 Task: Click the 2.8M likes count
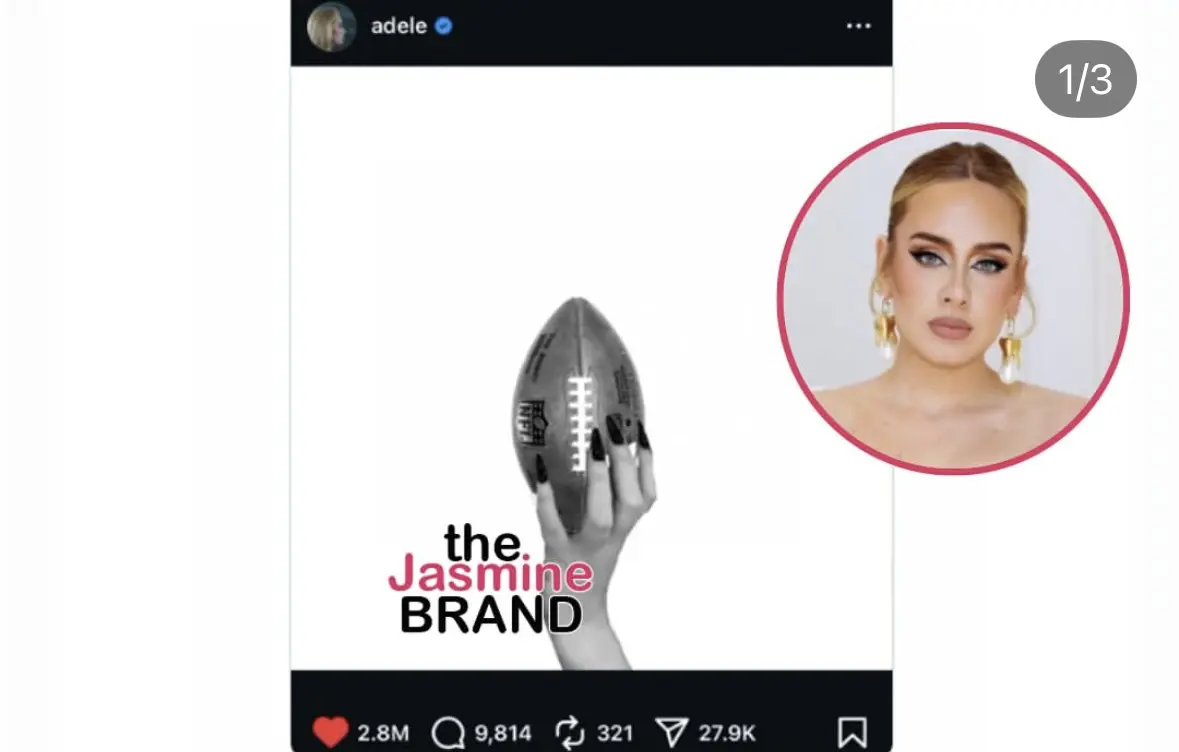click(x=383, y=733)
